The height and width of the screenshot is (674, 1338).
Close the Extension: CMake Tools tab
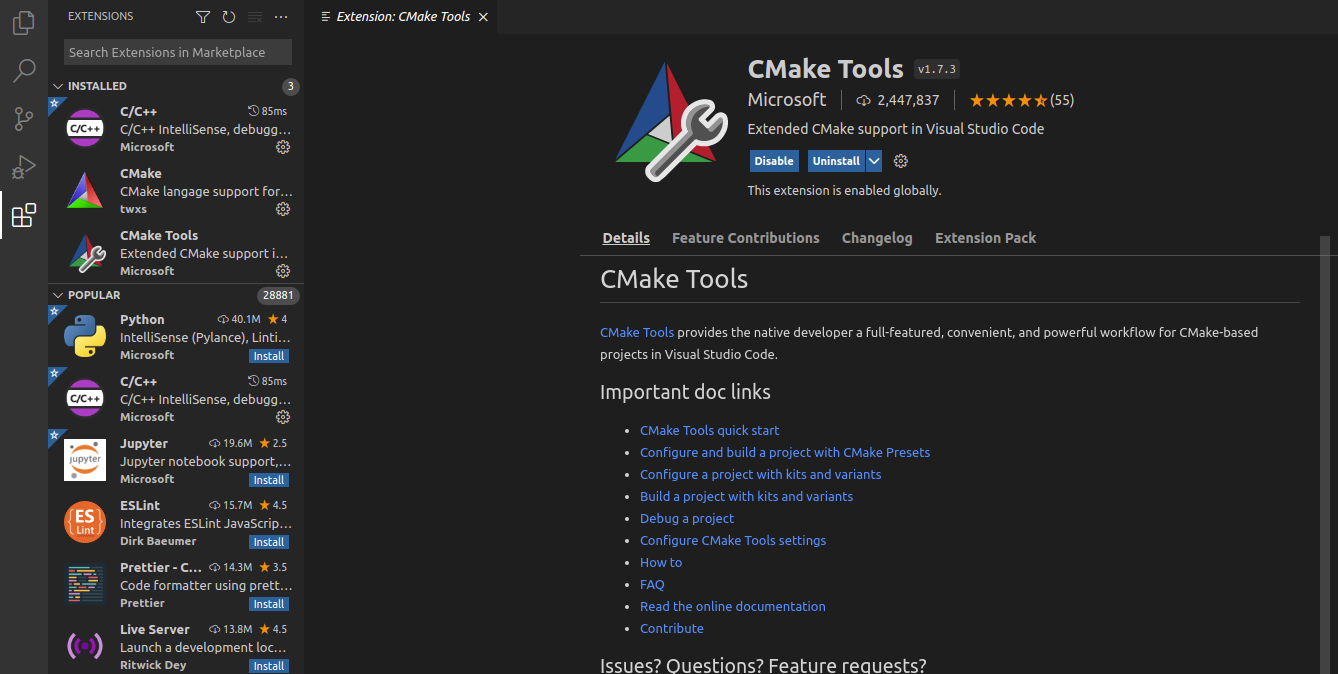coord(484,17)
